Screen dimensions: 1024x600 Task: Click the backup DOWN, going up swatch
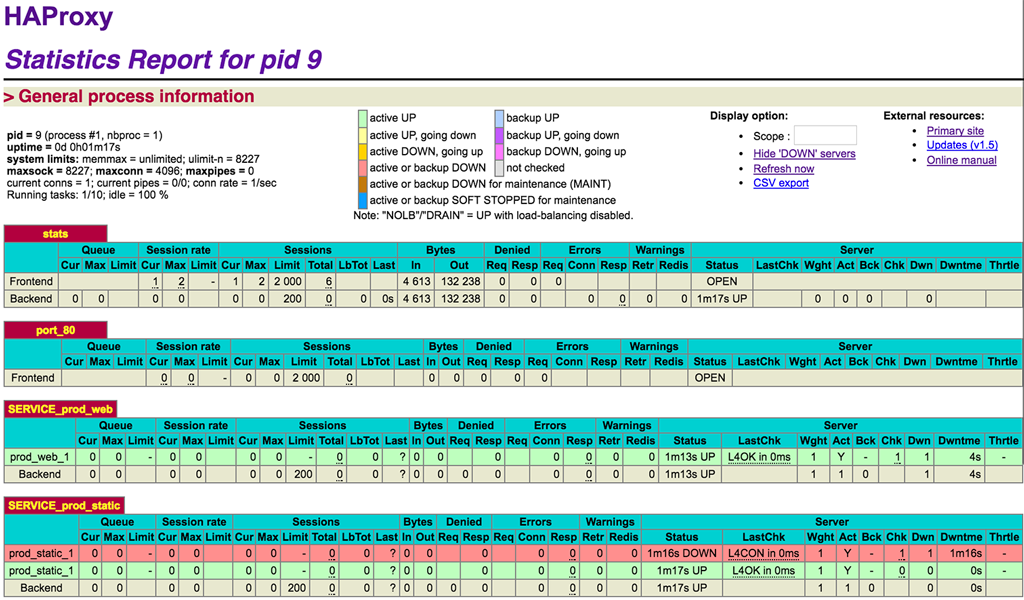tap(500, 151)
